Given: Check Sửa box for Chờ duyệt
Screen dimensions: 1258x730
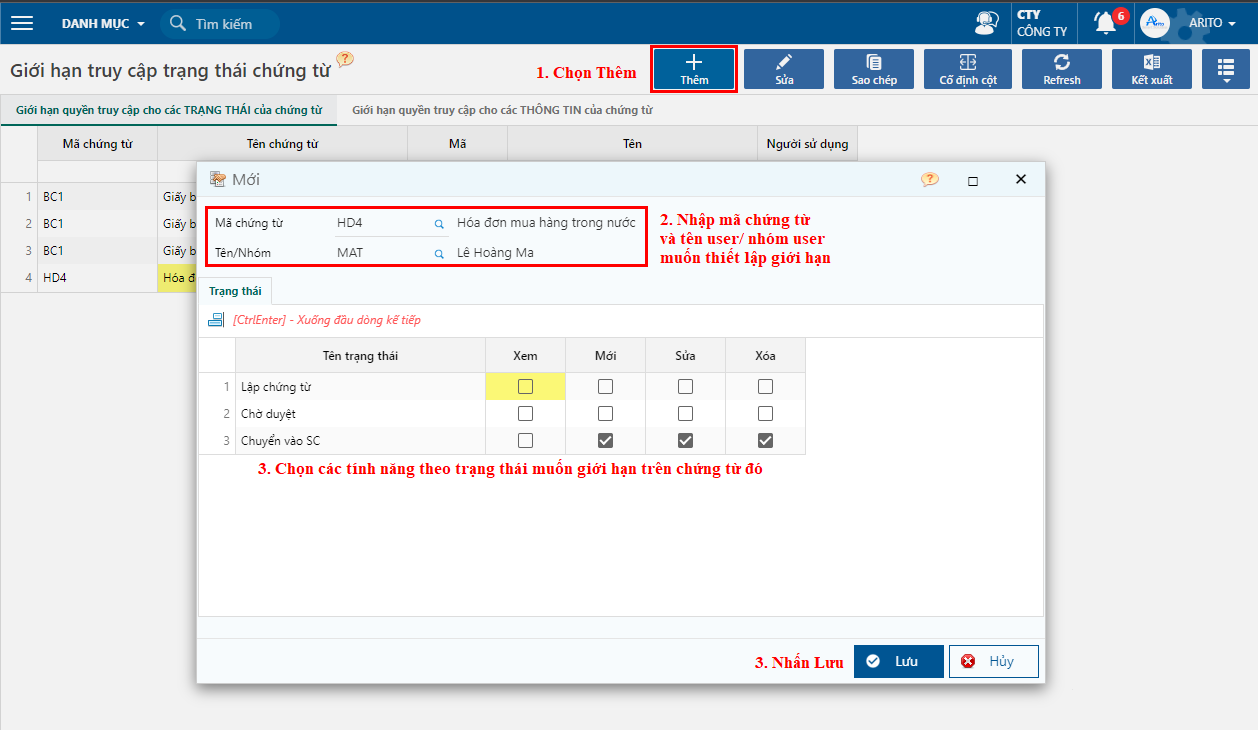Looking at the screenshot, I should coord(685,414).
